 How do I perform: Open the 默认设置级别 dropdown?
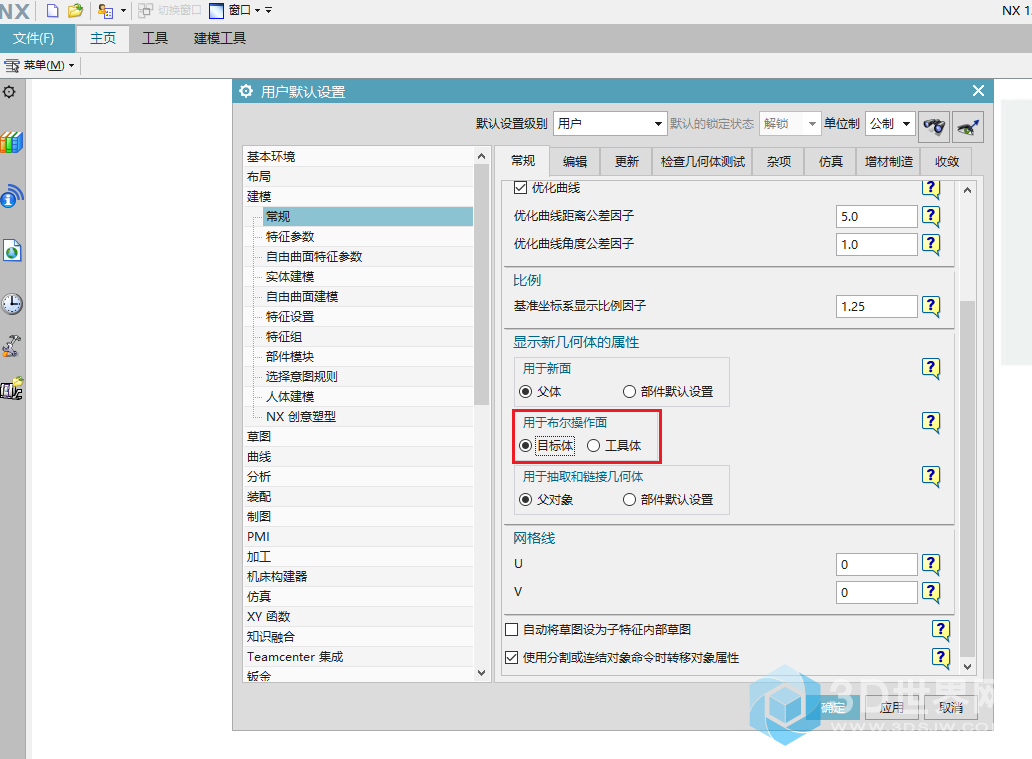pos(610,124)
